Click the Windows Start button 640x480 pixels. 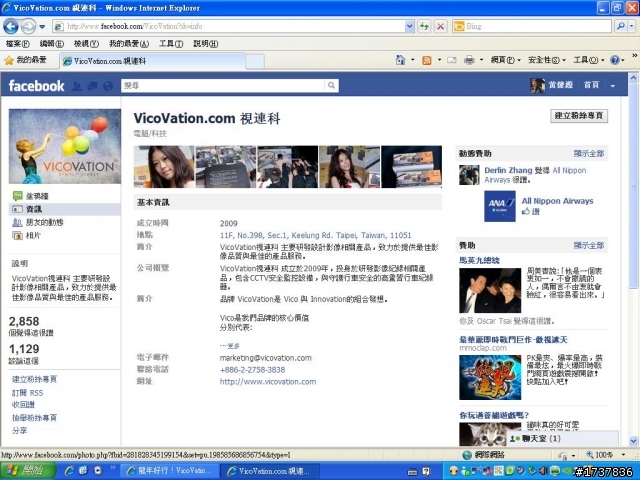click(28, 471)
